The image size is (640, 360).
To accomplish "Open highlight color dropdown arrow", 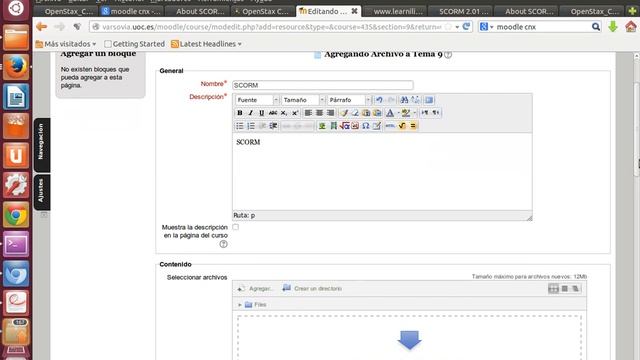I will pos(414,113).
